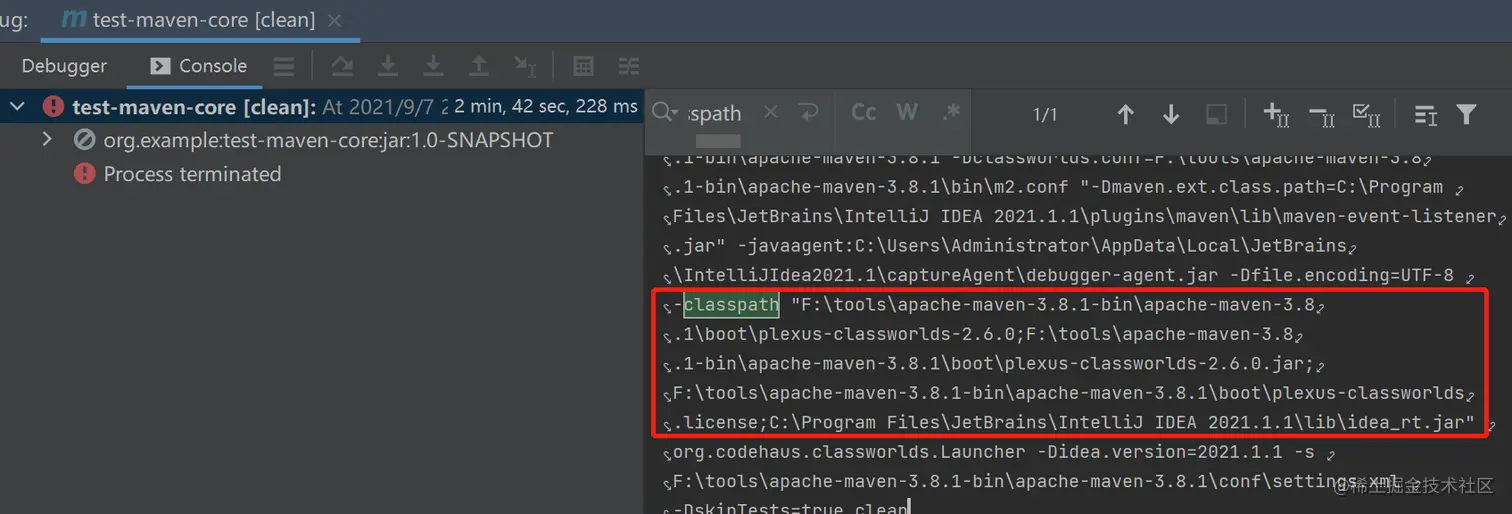Toggle the Regex (.*) search option
Image resolution: width=1512 pixels, height=514 pixels.
pyautogui.click(x=951, y=112)
